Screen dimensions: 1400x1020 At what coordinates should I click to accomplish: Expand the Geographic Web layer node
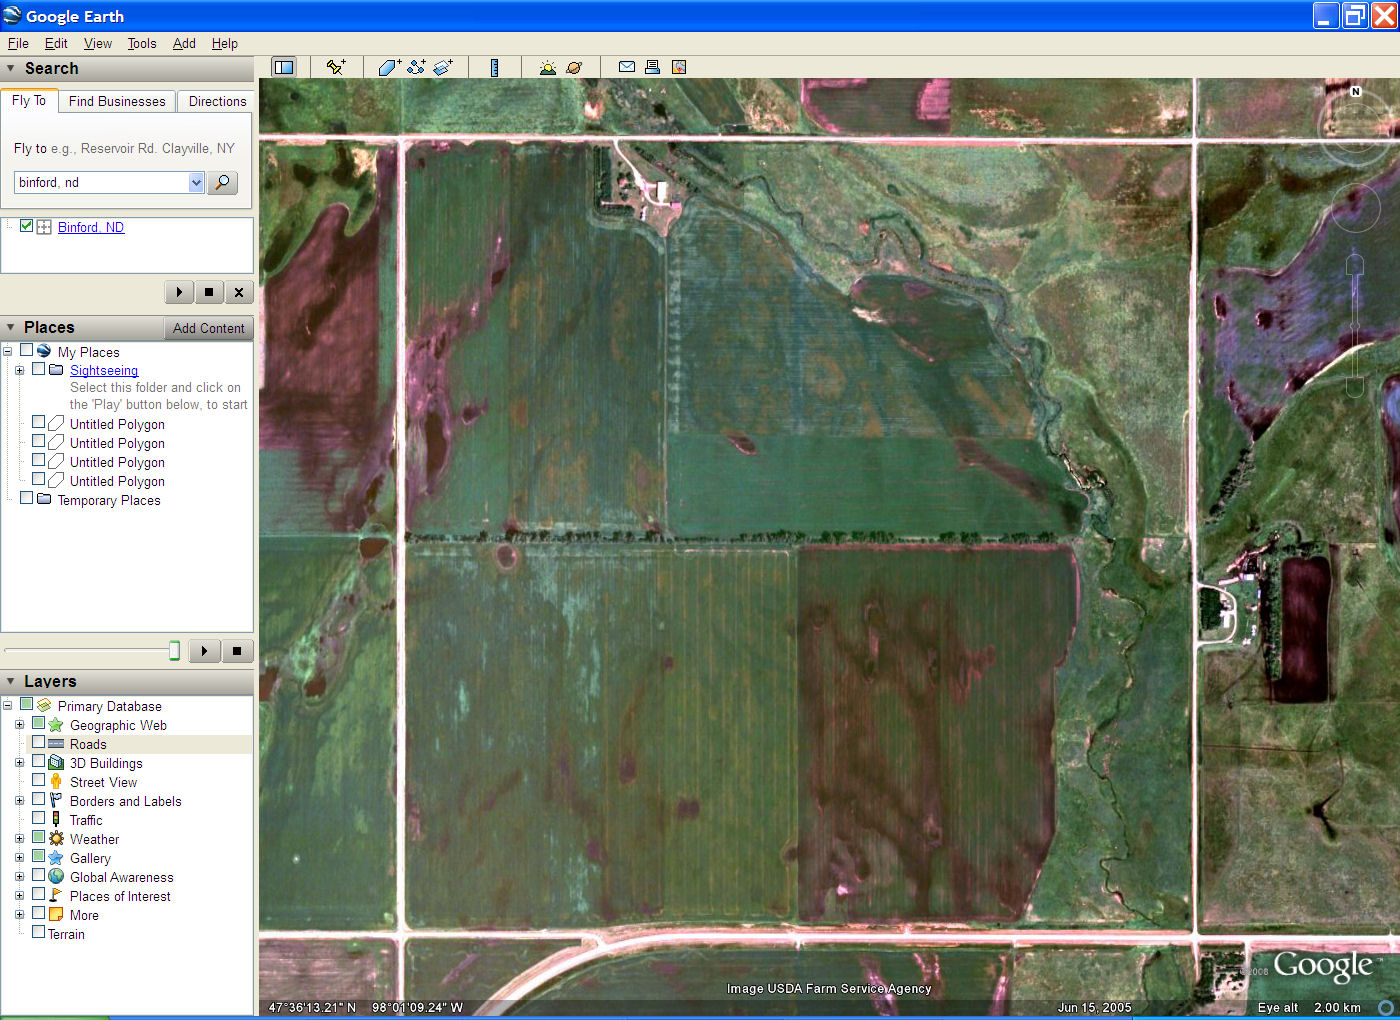tap(19, 725)
